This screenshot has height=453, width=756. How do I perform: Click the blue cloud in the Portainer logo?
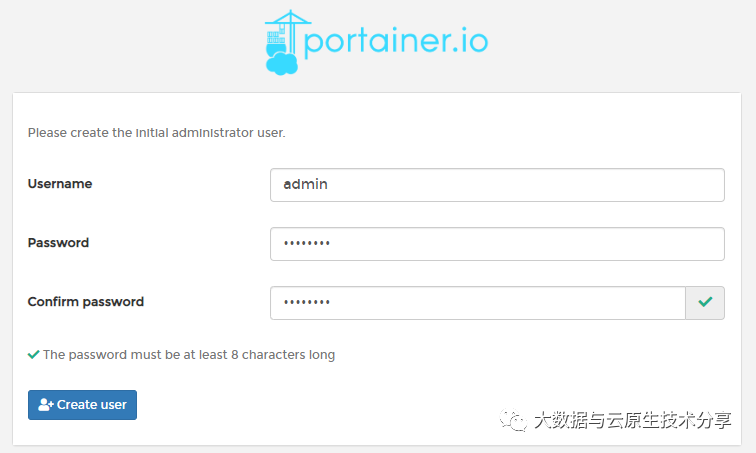[x=281, y=64]
